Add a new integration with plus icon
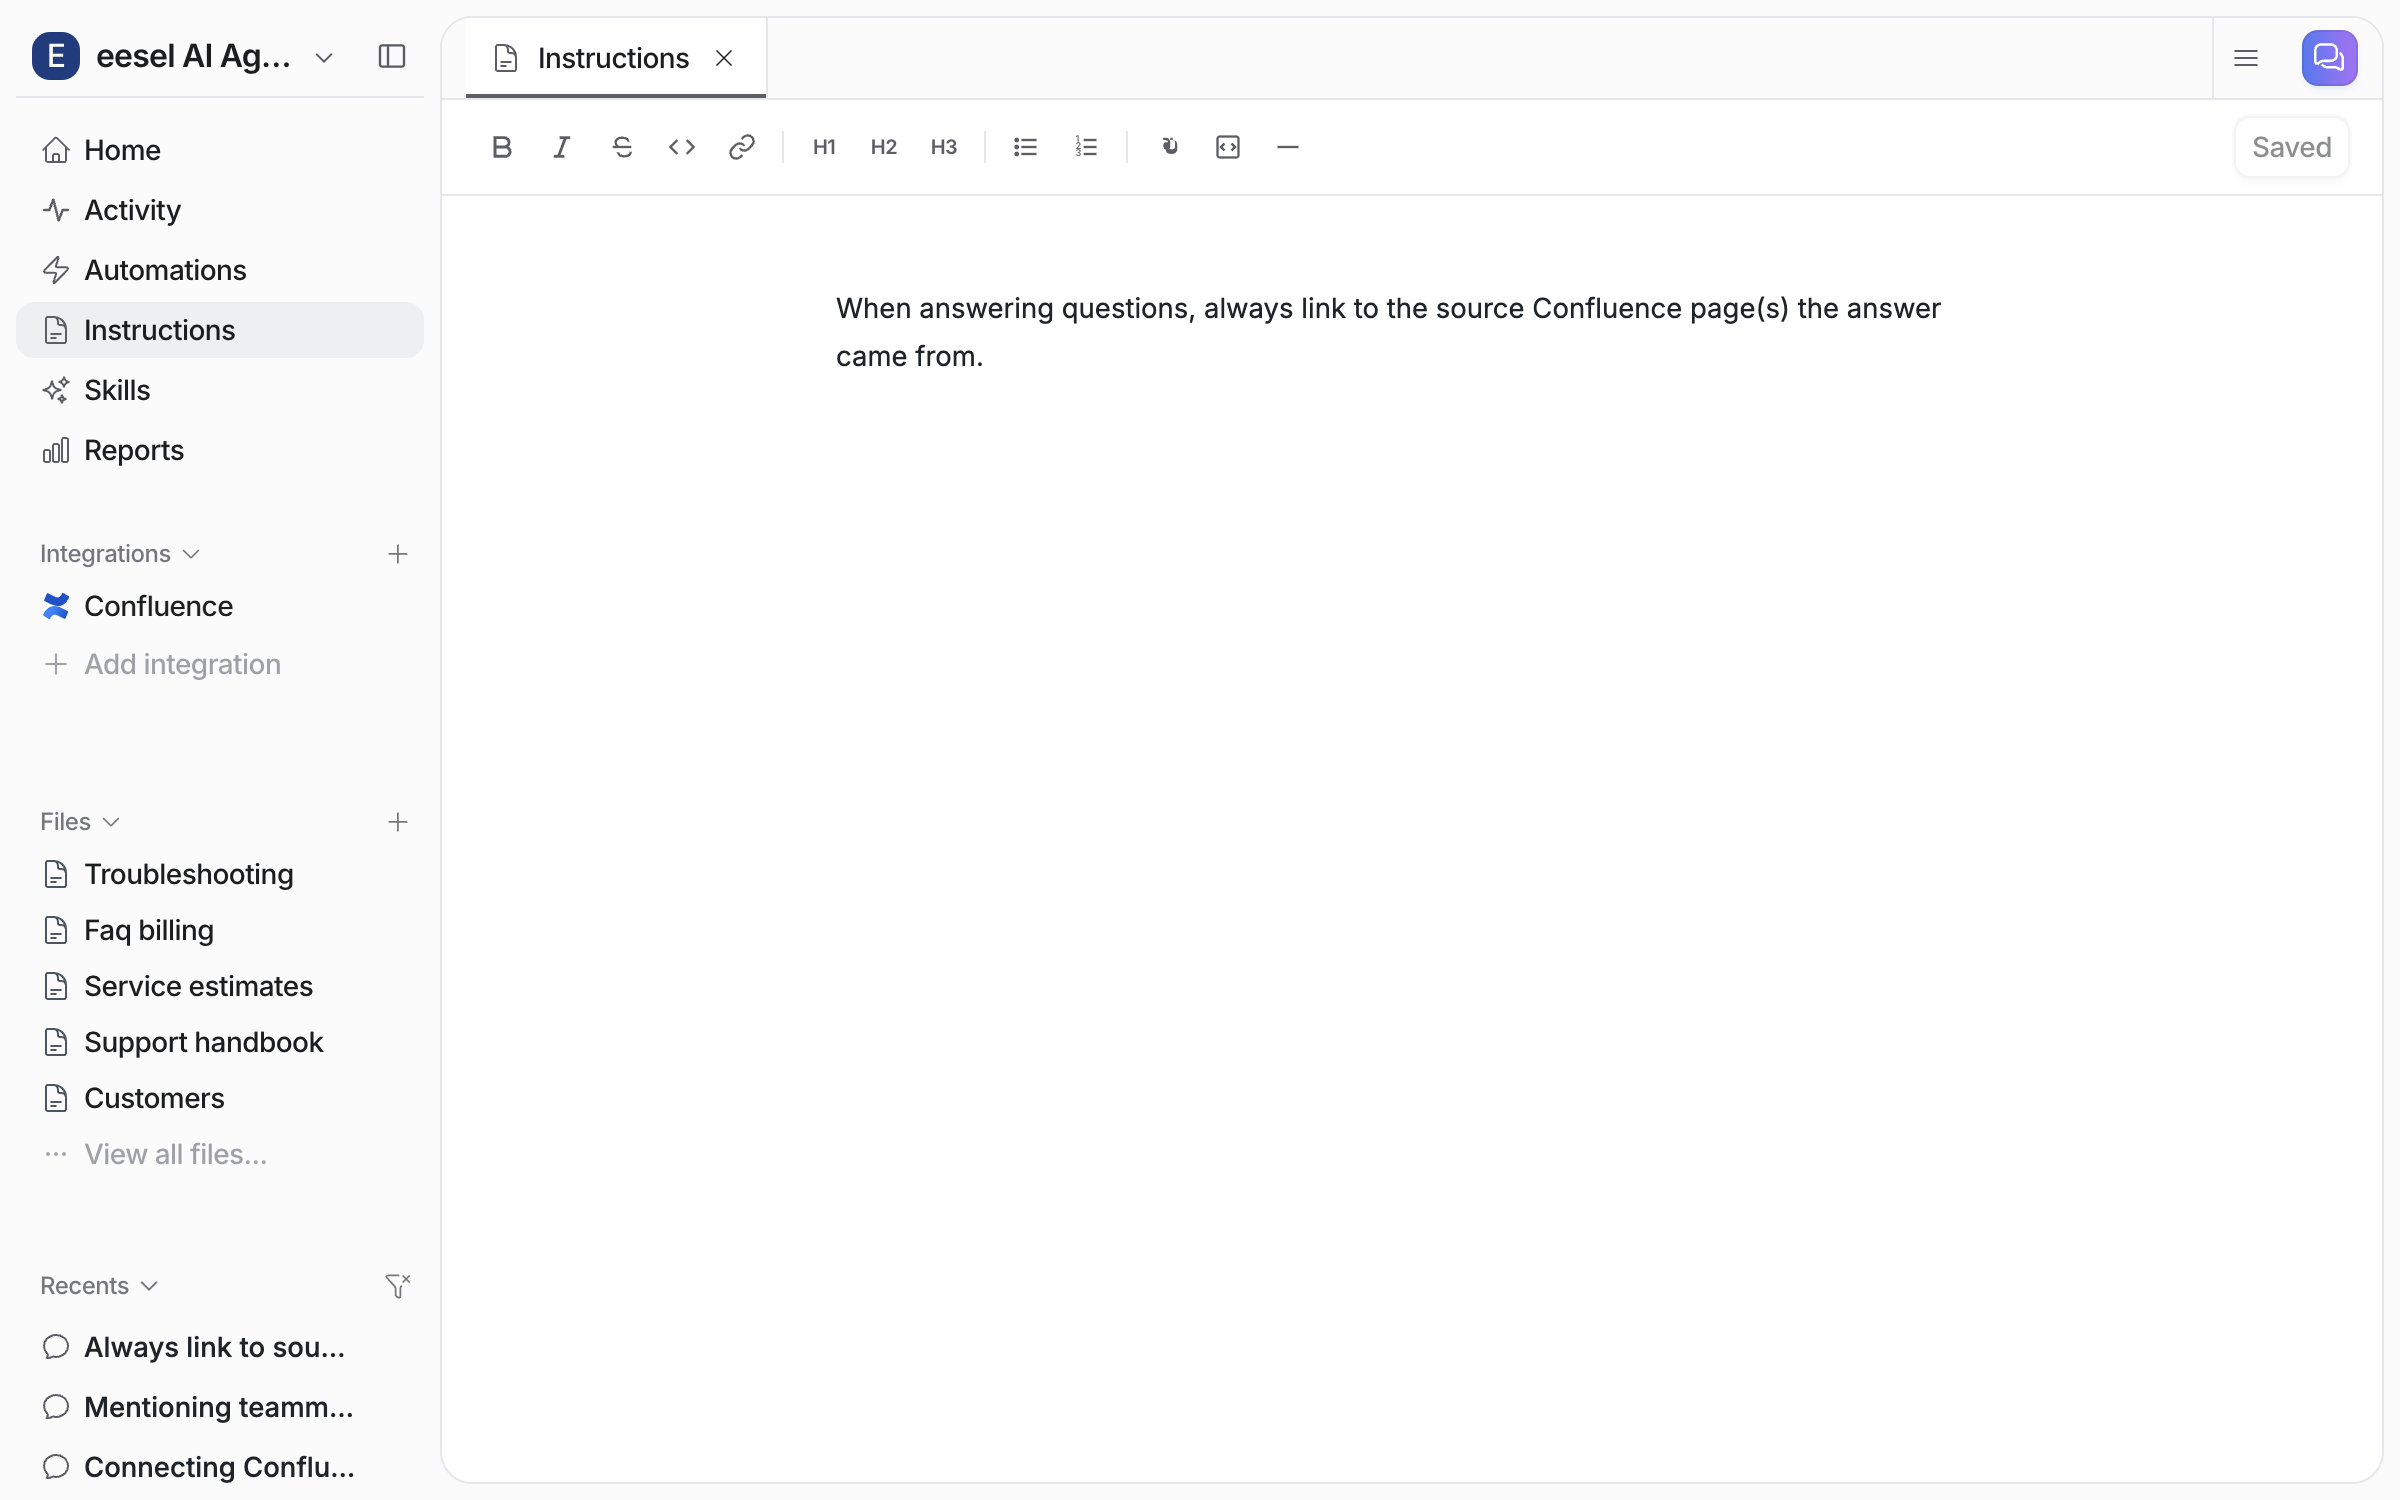The width and height of the screenshot is (2400, 1500). click(x=398, y=554)
